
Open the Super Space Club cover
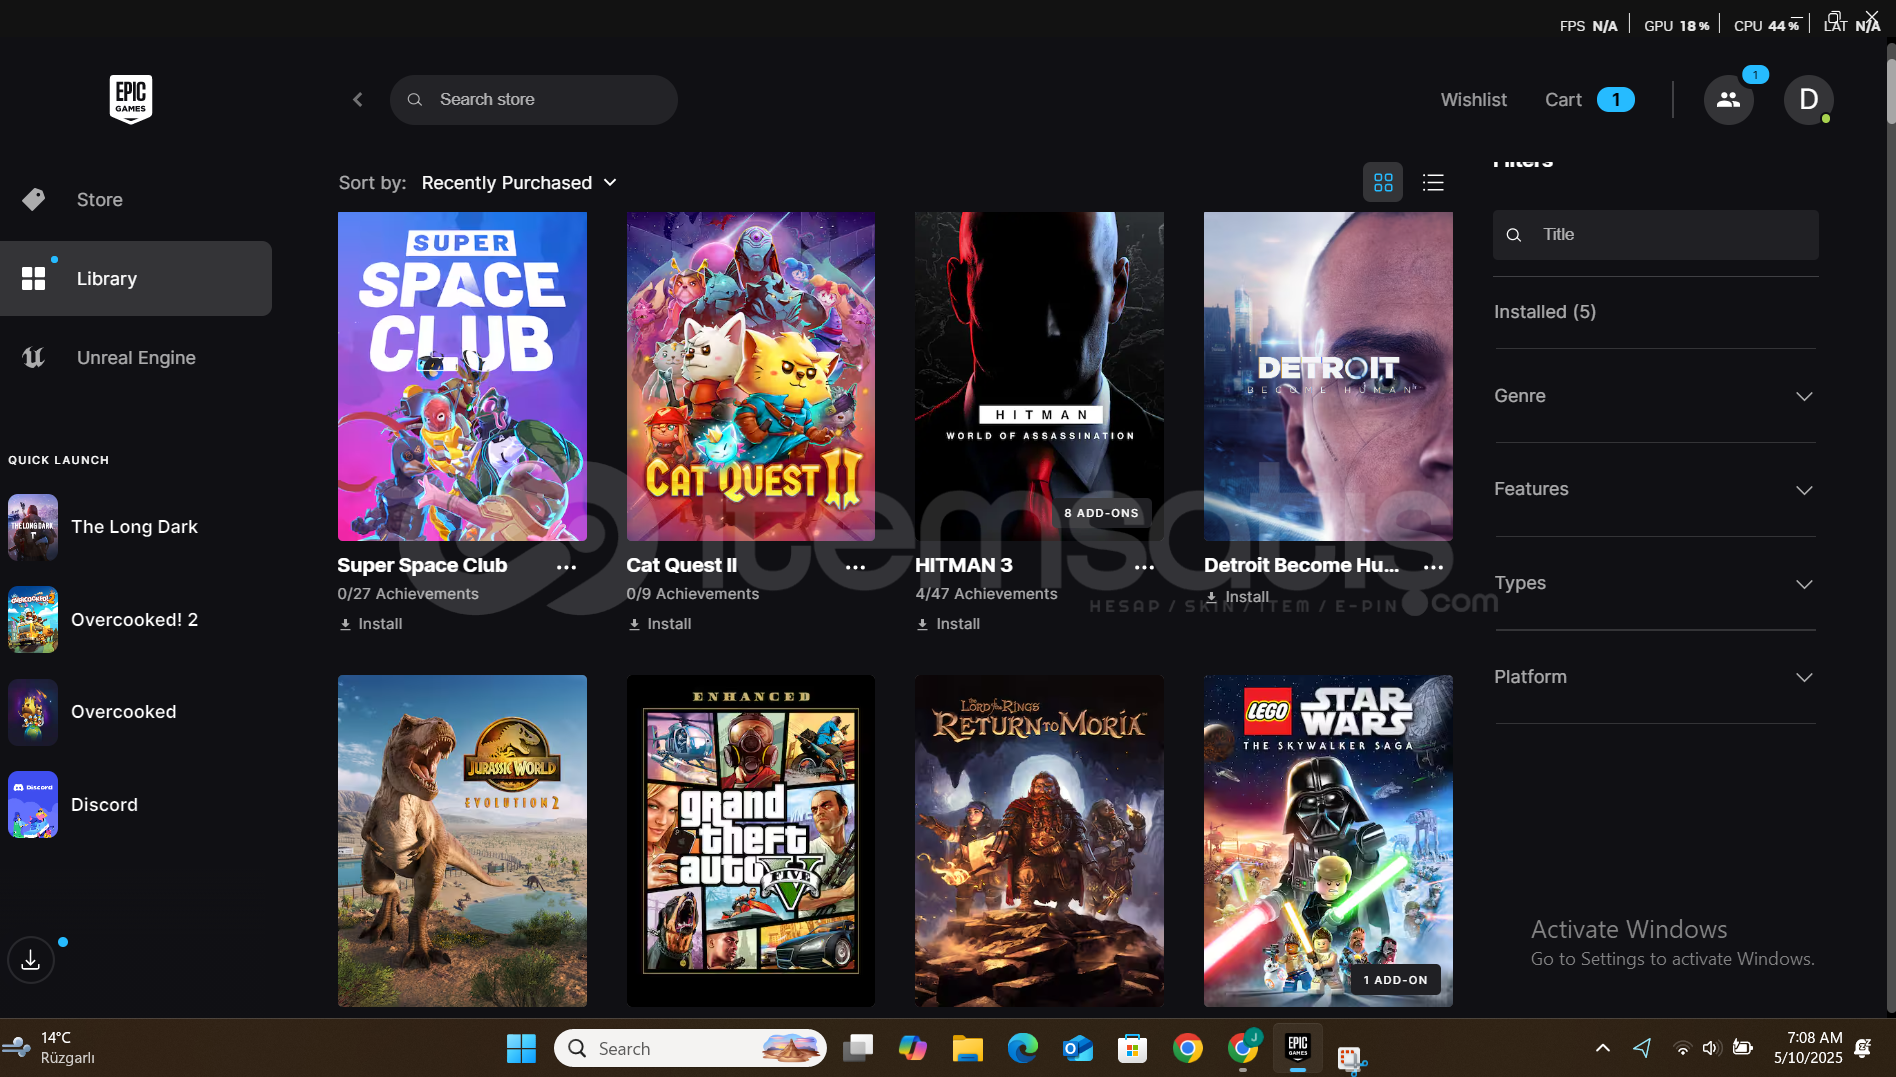coord(462,376)
